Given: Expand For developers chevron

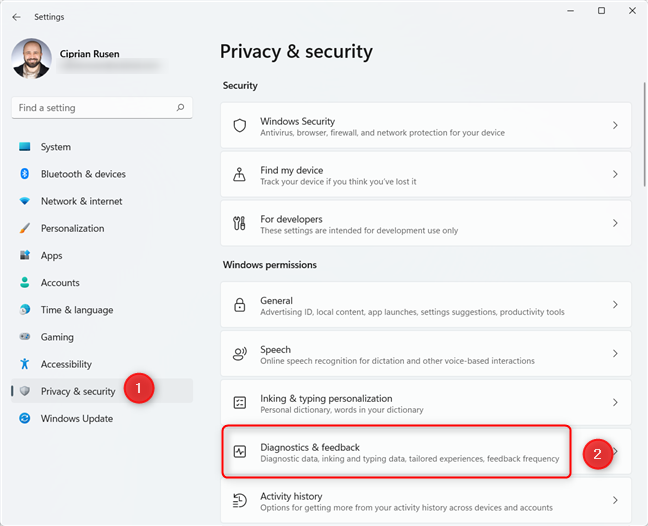Looking at the screenshot, I should pos(615,223).
